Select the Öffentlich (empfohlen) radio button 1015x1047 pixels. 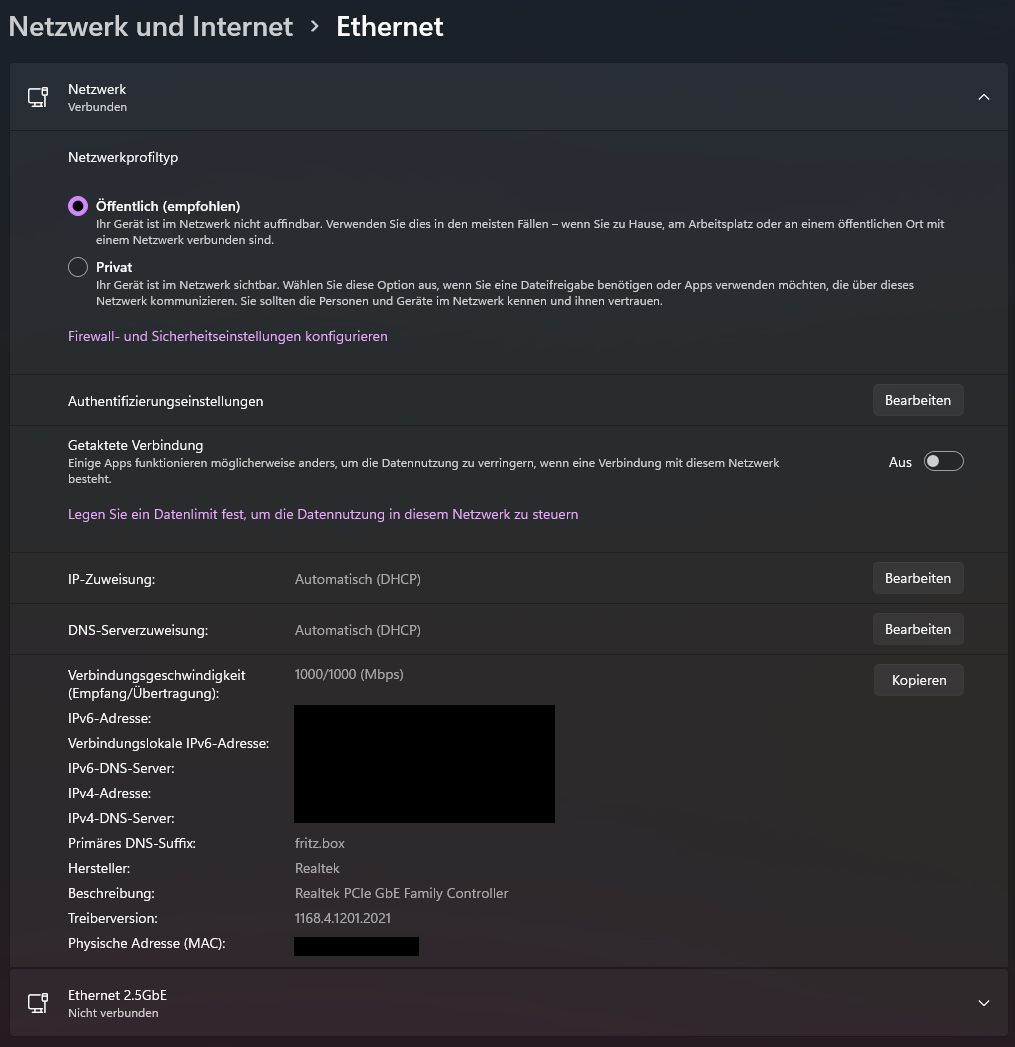78,206
